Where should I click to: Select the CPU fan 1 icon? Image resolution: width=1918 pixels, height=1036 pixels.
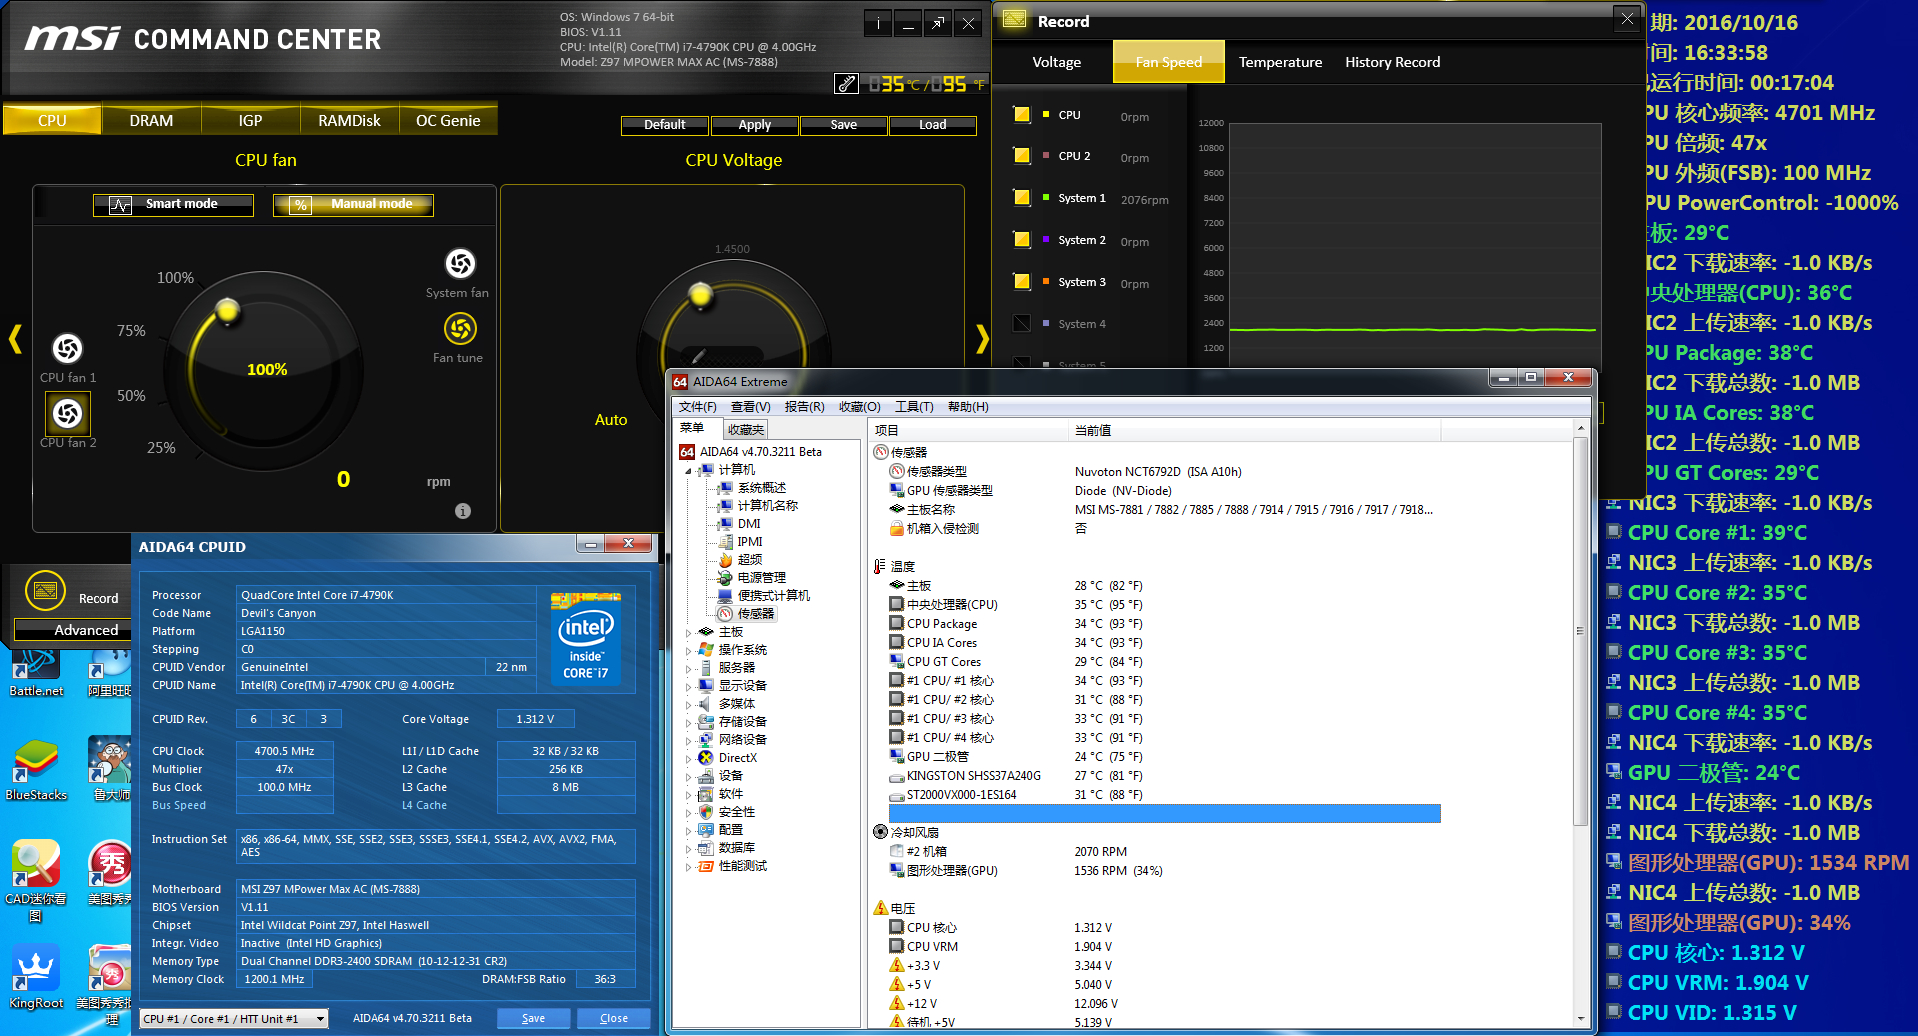68,349
